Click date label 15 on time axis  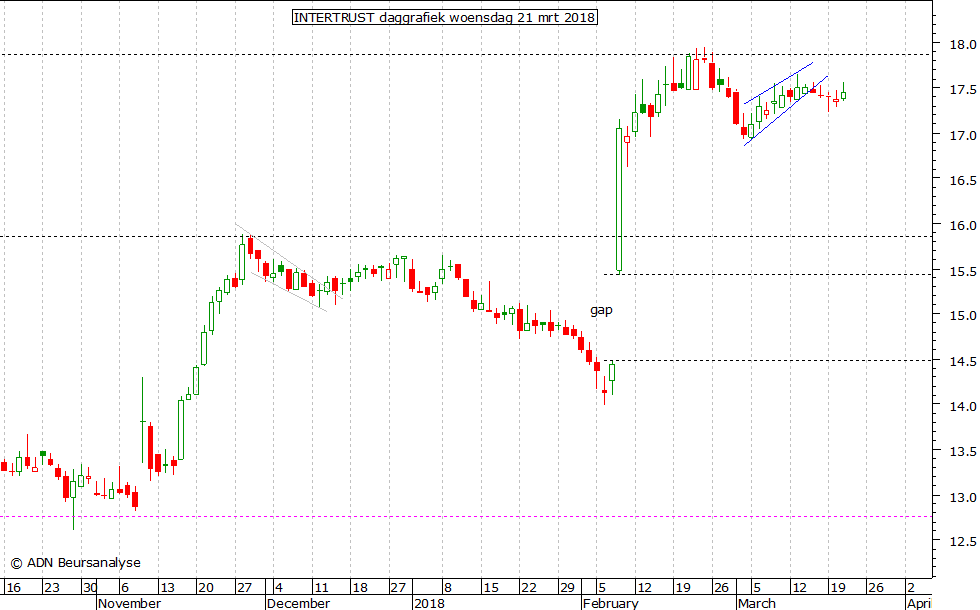[x=491, y=588]
